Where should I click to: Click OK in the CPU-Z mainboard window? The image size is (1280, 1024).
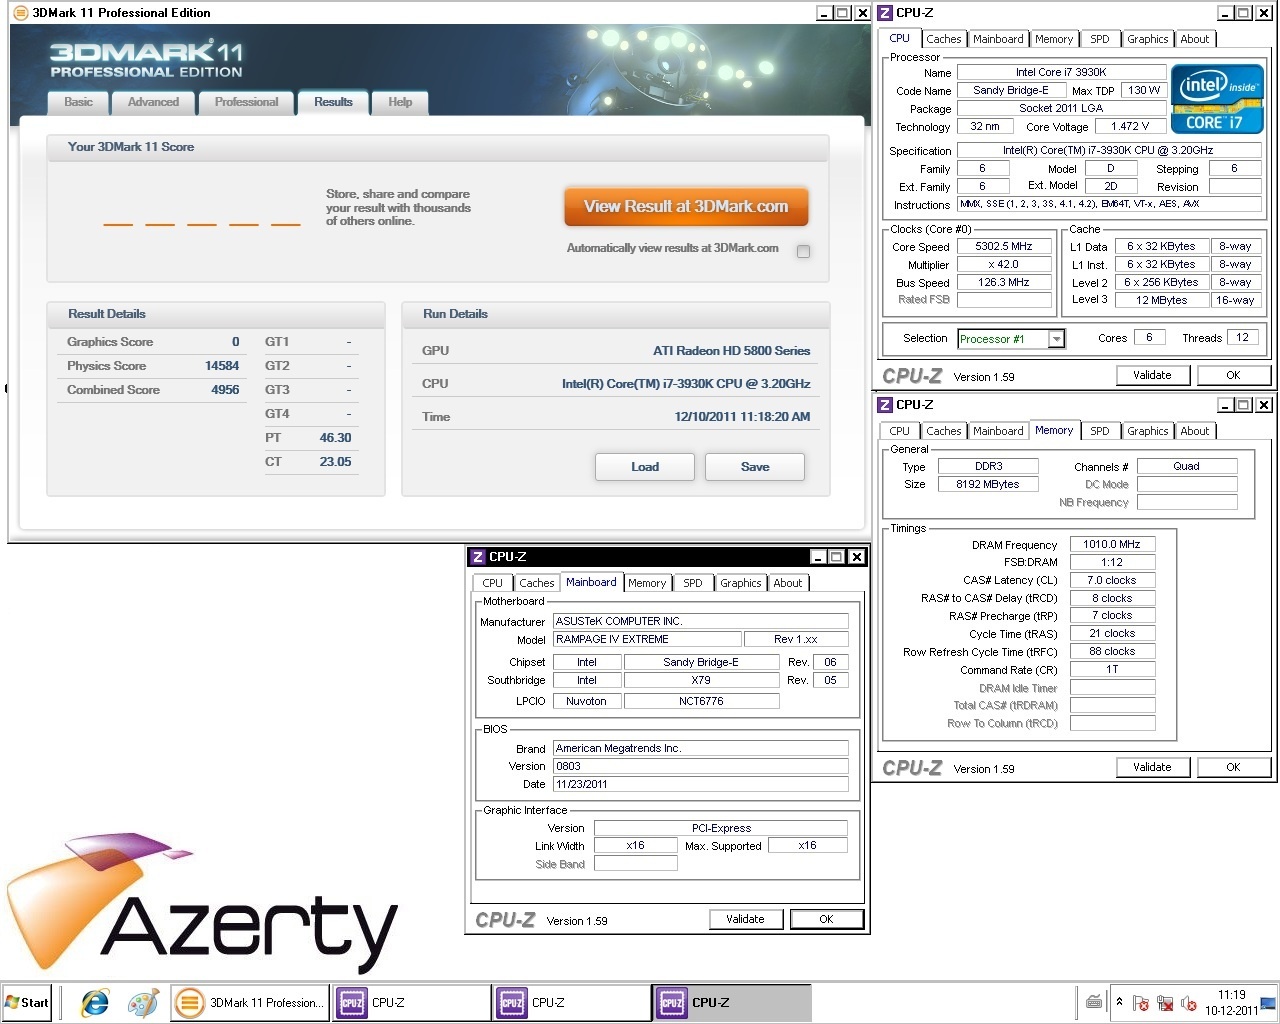tap(826, 919)
